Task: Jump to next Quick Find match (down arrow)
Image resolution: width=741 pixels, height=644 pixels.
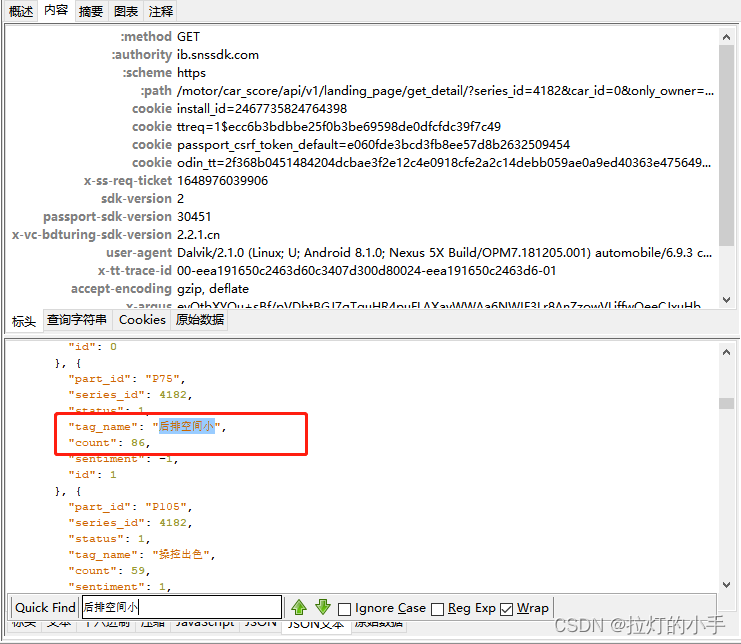Action: [323, 607]
